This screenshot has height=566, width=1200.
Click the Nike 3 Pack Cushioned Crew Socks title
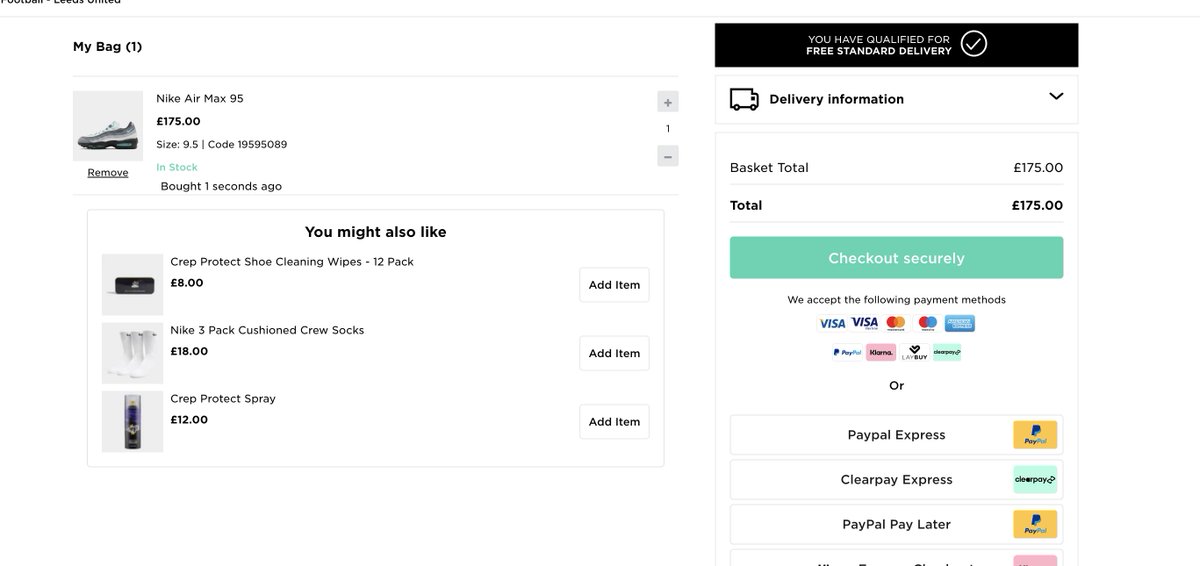[x=267, y=330]
